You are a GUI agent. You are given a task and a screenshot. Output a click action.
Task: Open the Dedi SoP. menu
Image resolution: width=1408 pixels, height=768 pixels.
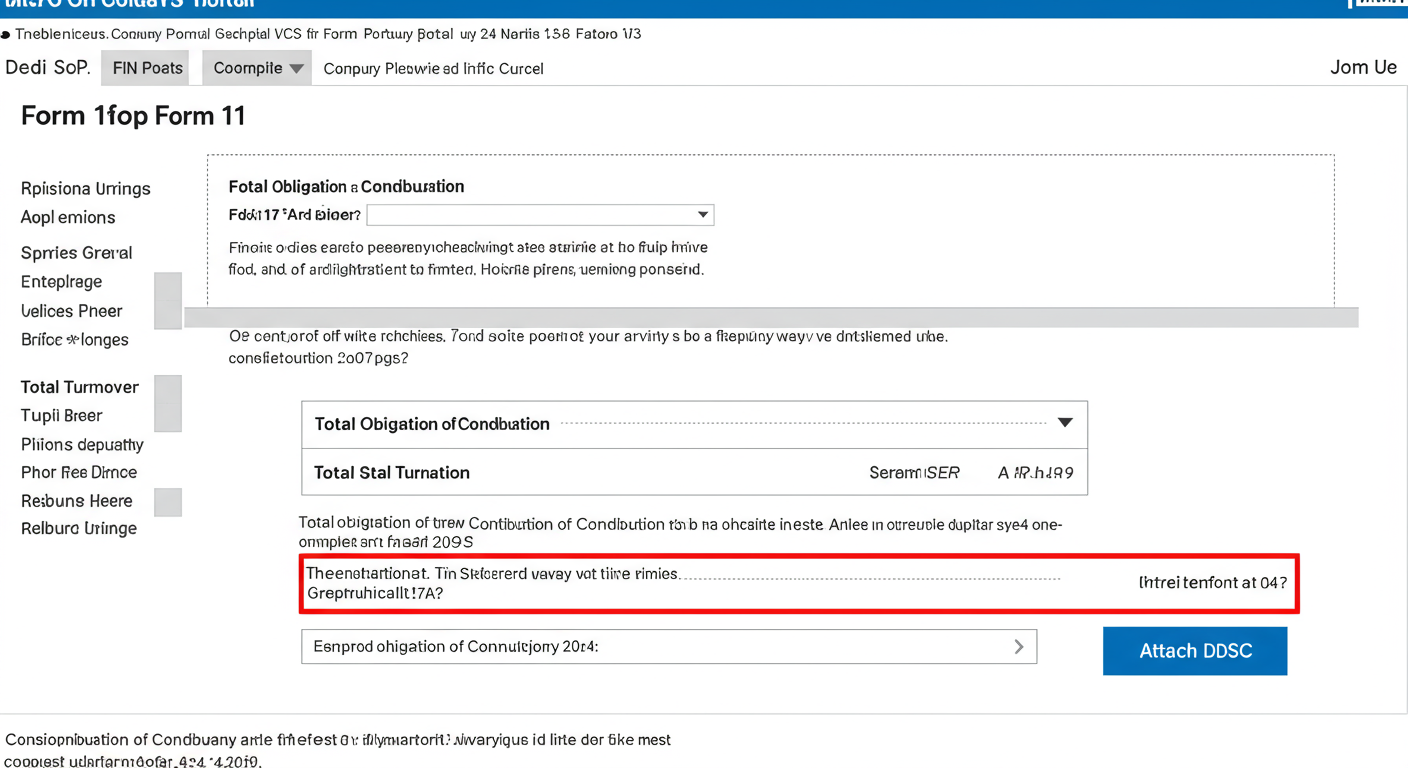pos(47,68)
